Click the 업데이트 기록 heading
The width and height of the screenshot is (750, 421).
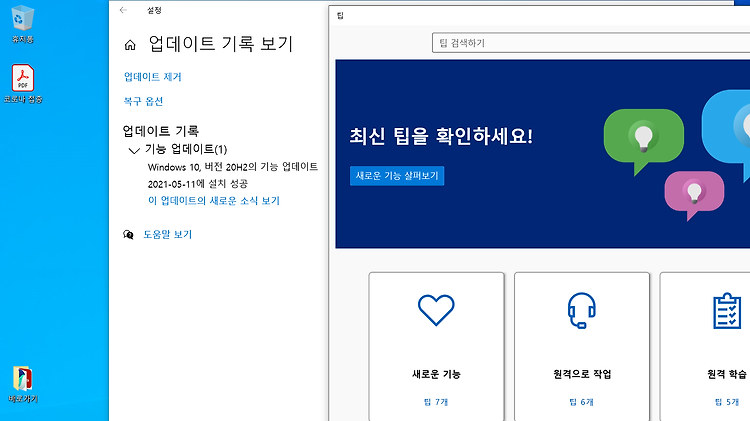point(161,131)
